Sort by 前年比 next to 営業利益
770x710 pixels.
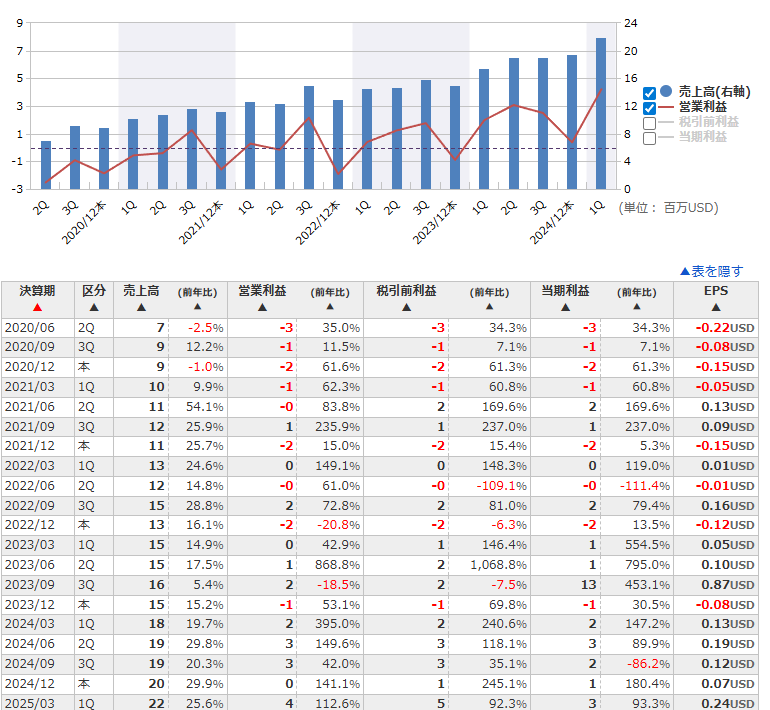pyautogui.click(x=329, y=307)
